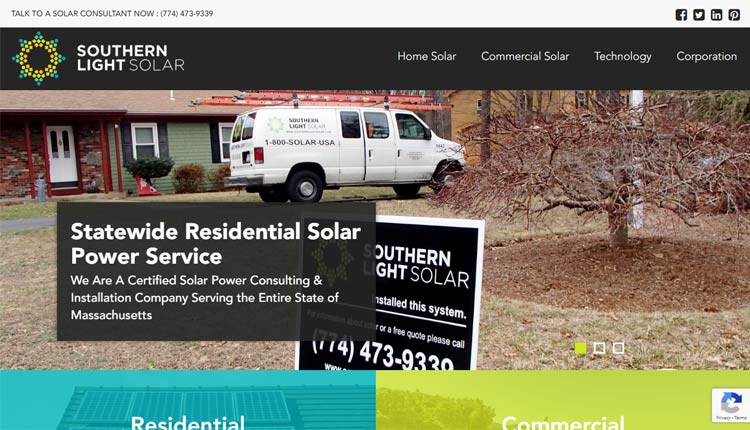Open the LinkedIn social icon
Image resolution: width=750 pixels, height=430 pixels.
click(x=717, y=15)
